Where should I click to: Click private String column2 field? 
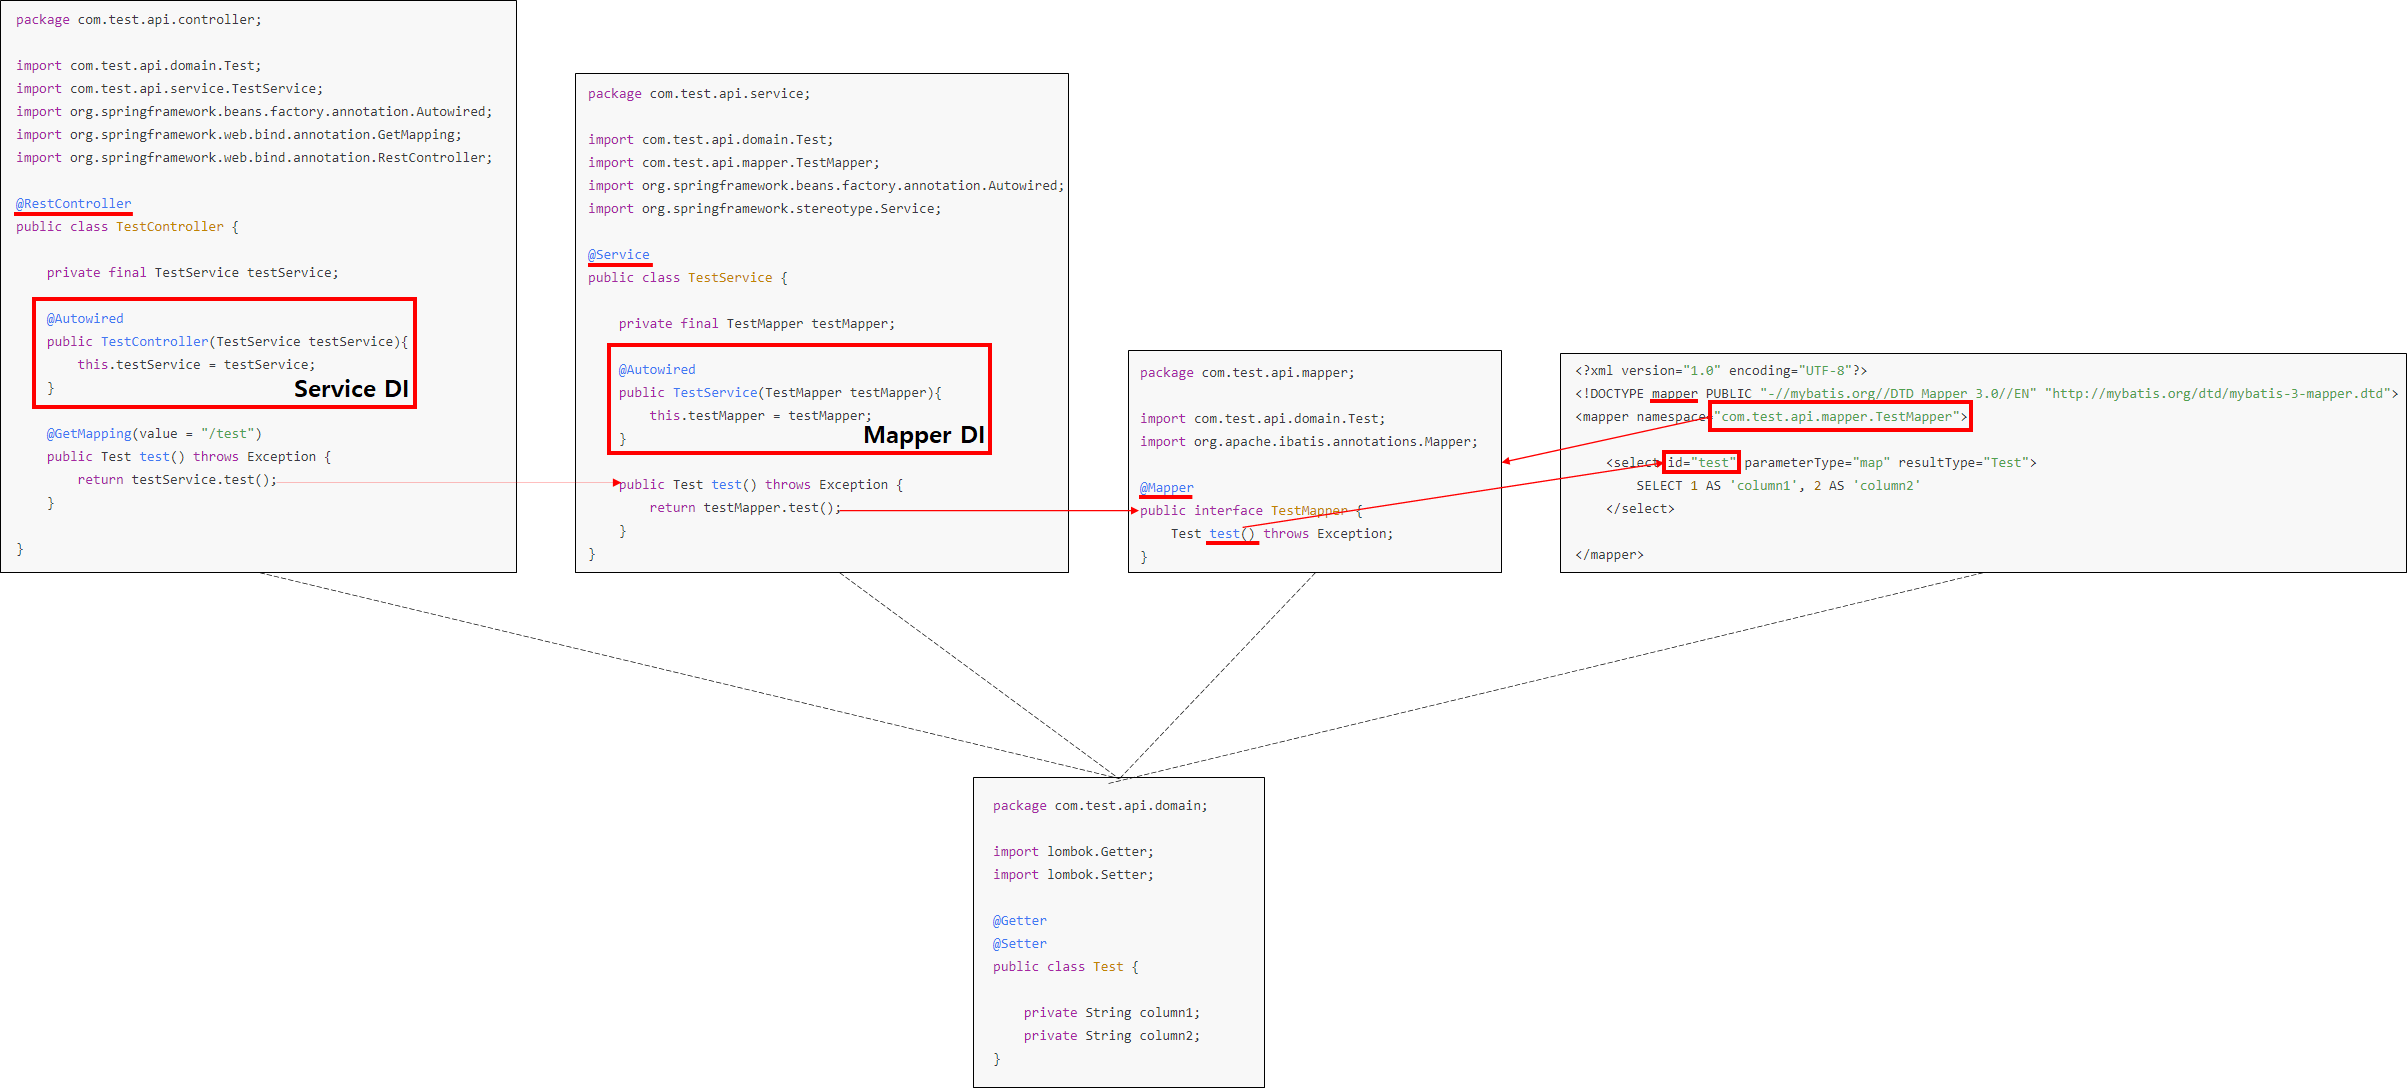pos(1110,1036)
